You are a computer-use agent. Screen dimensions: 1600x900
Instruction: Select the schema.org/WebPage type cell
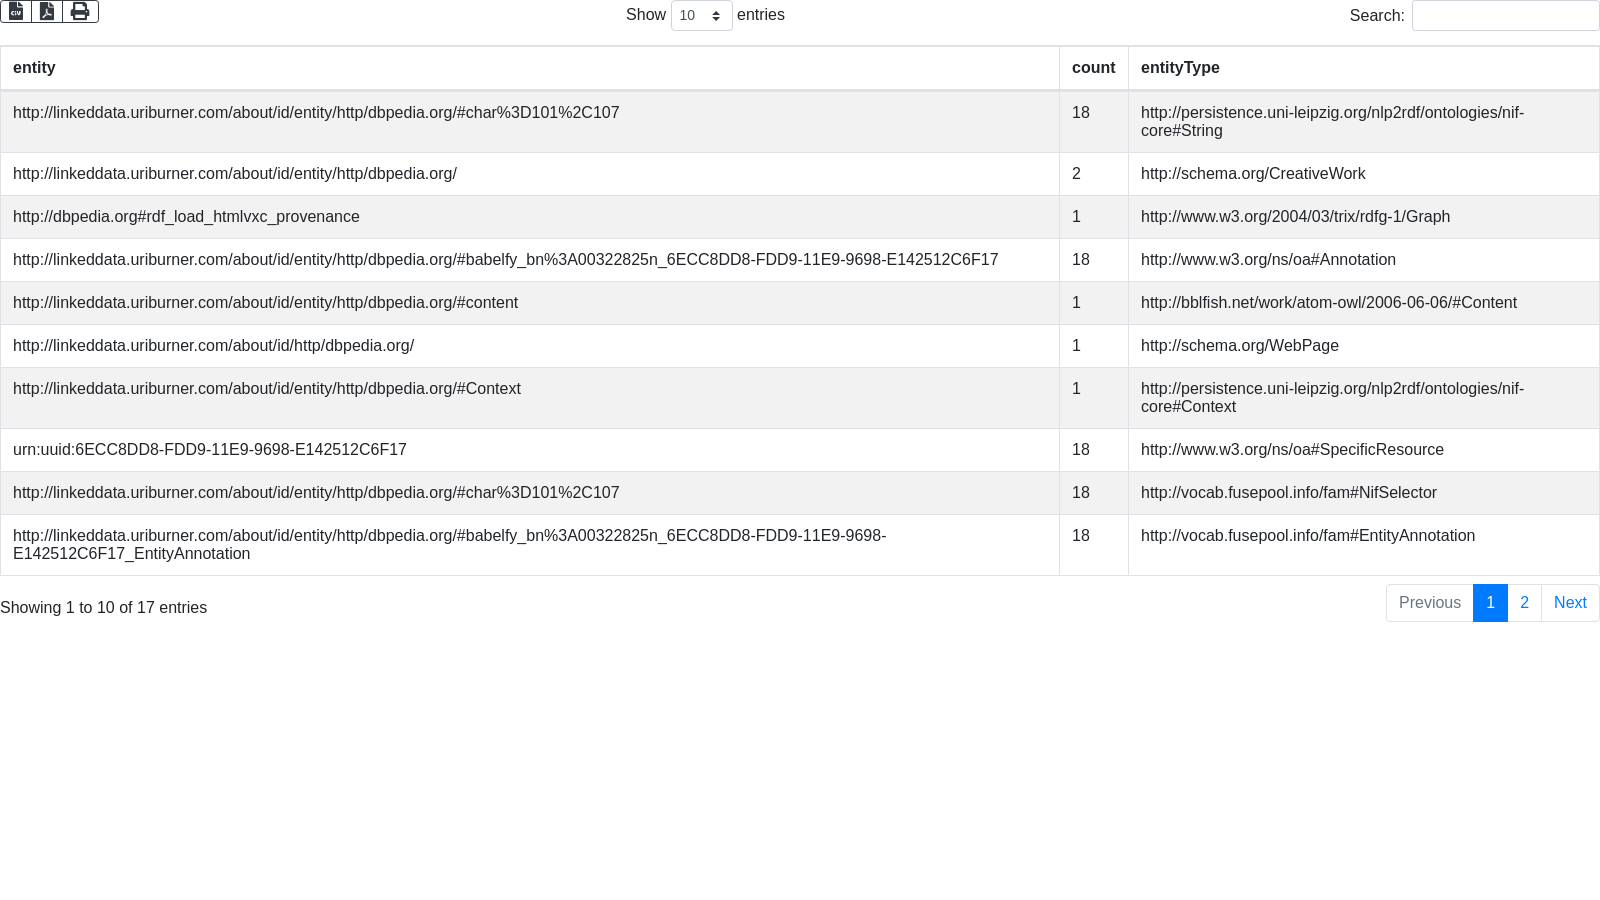1239,346
